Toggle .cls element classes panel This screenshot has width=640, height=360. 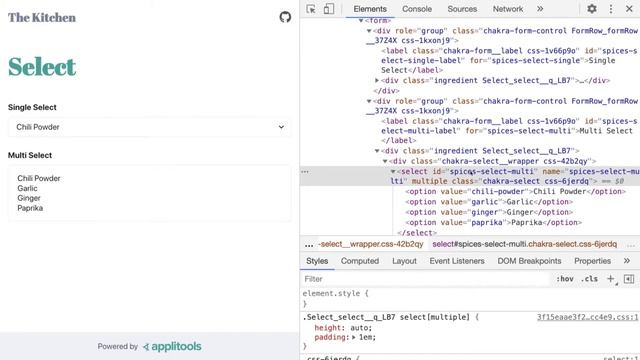pyautogui.click(x=589, y=279)
